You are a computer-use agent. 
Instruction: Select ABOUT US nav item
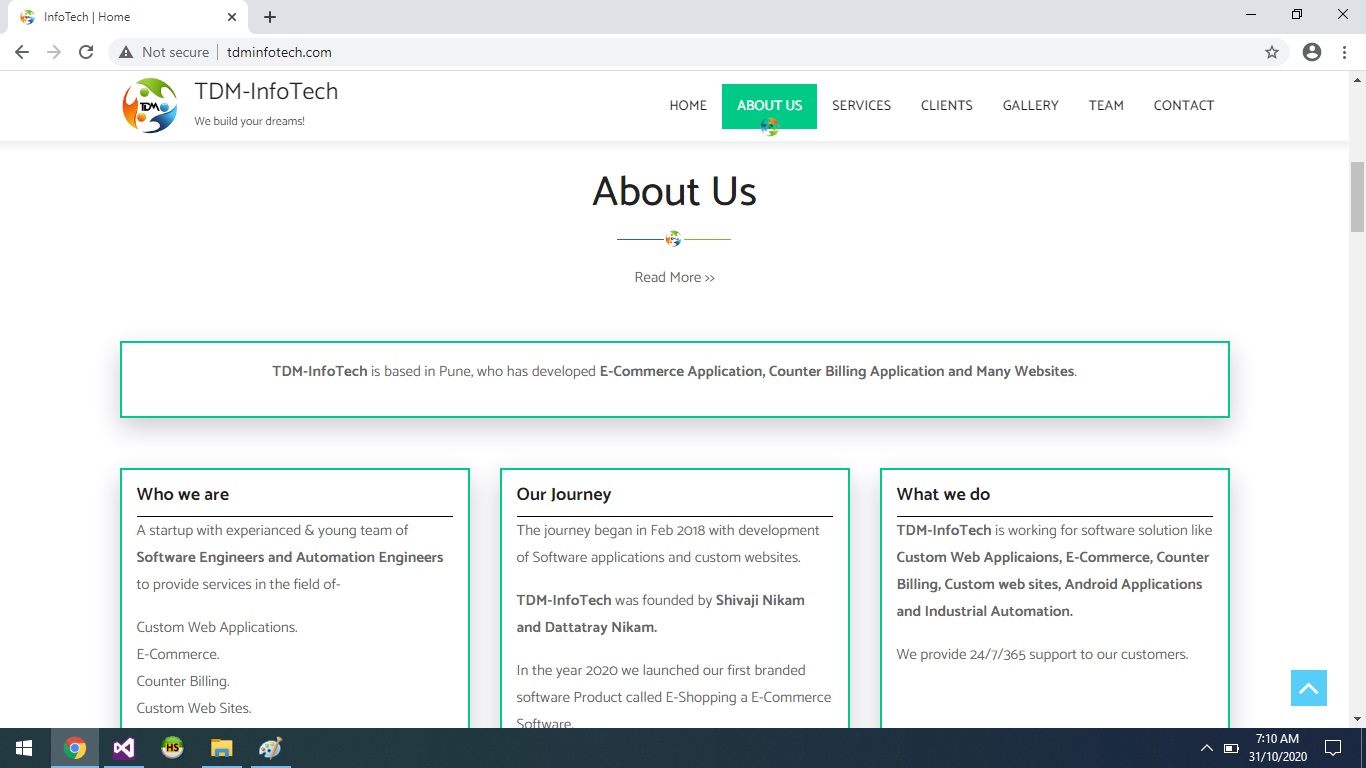[769, 105]
